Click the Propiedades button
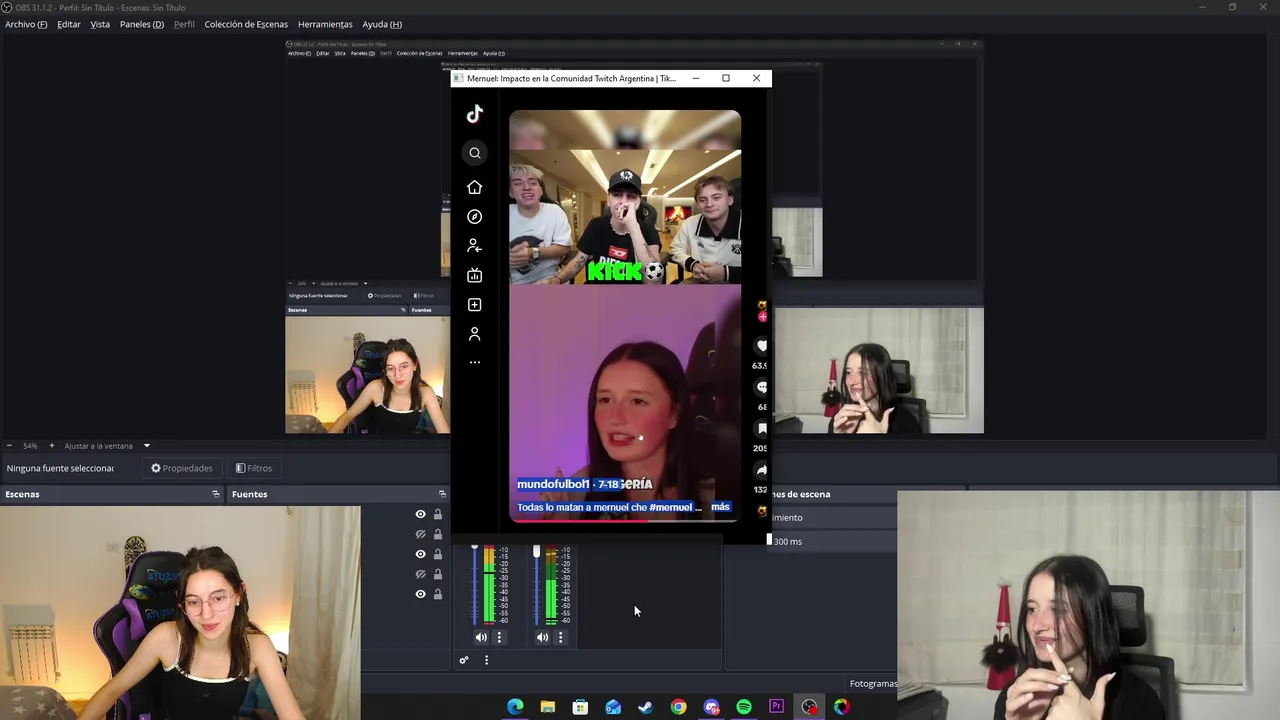The image size is (1280, 720). coord(182,468)
